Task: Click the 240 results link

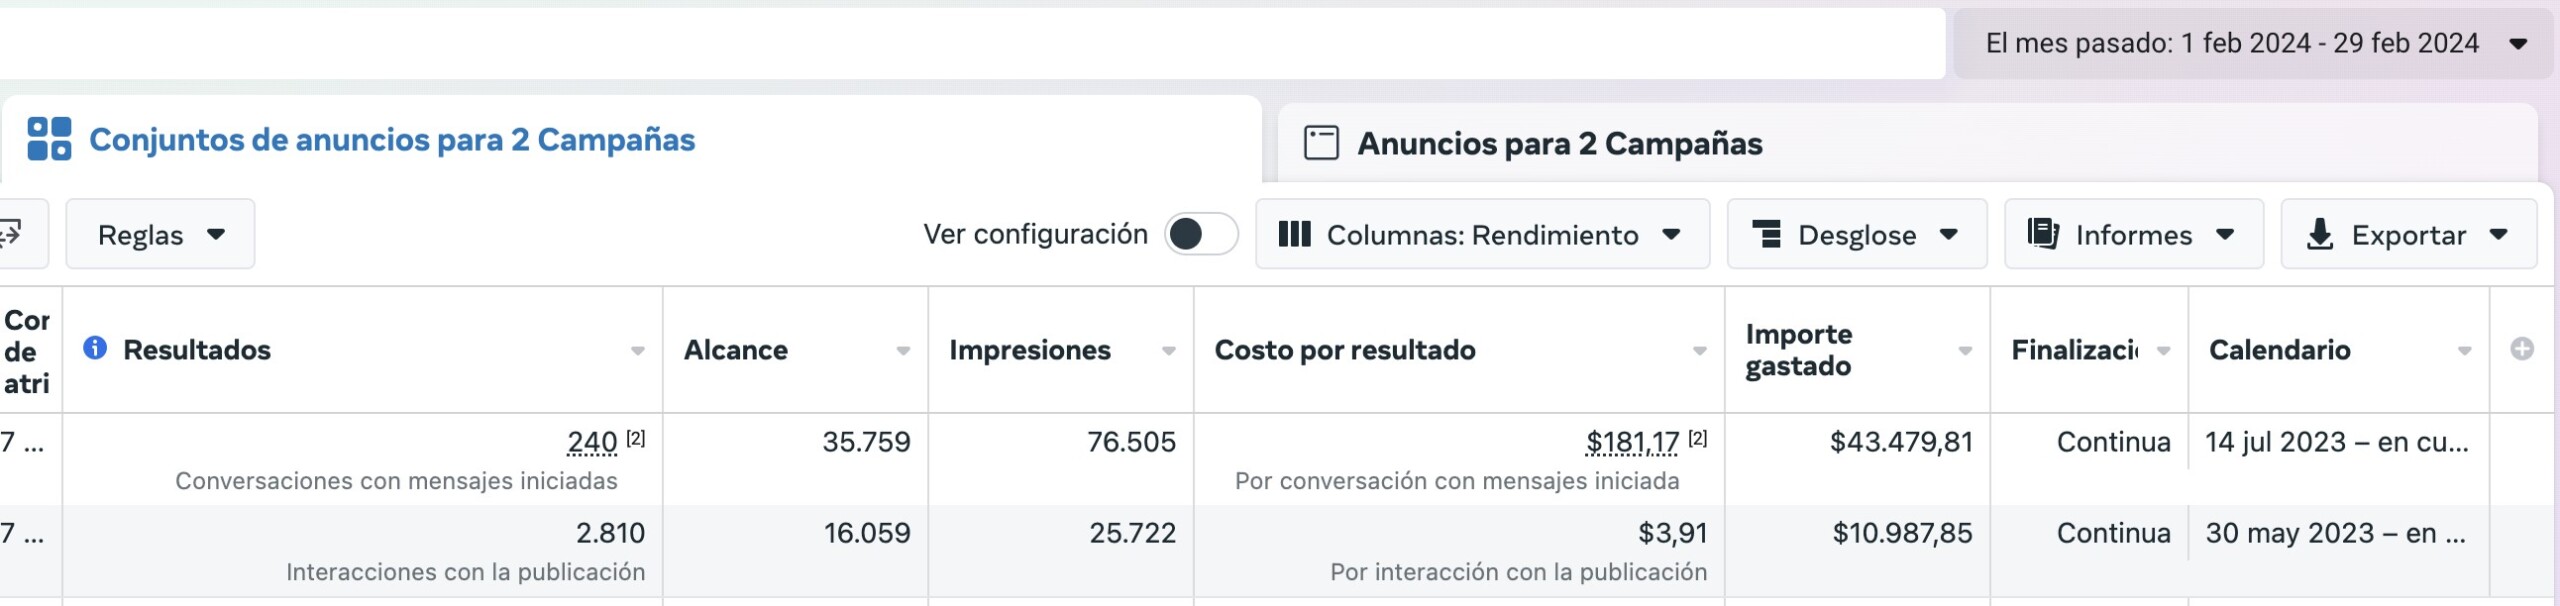Action: click(592, 442)
